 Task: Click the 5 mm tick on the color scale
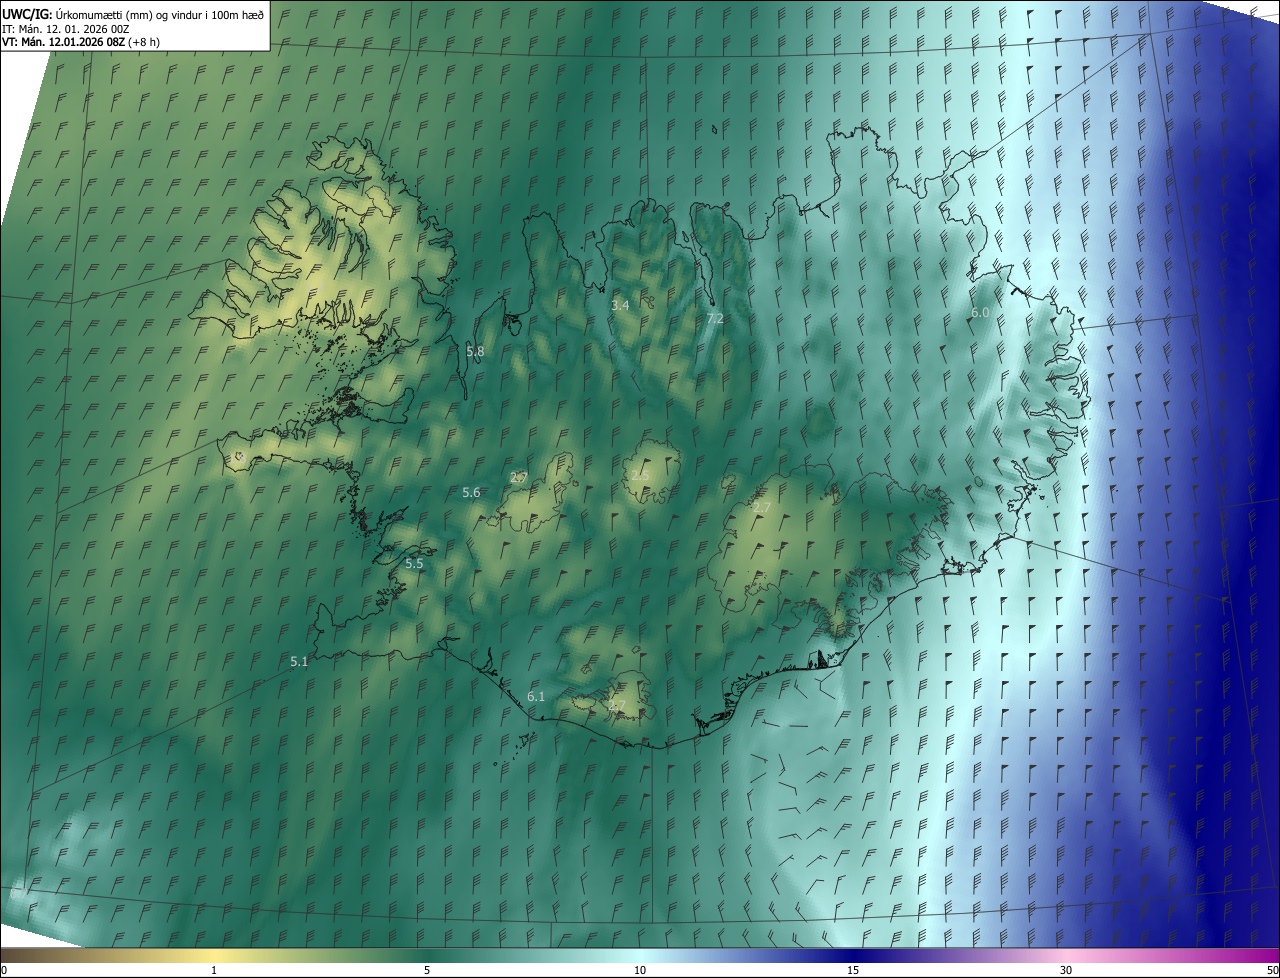pos(427,970)
